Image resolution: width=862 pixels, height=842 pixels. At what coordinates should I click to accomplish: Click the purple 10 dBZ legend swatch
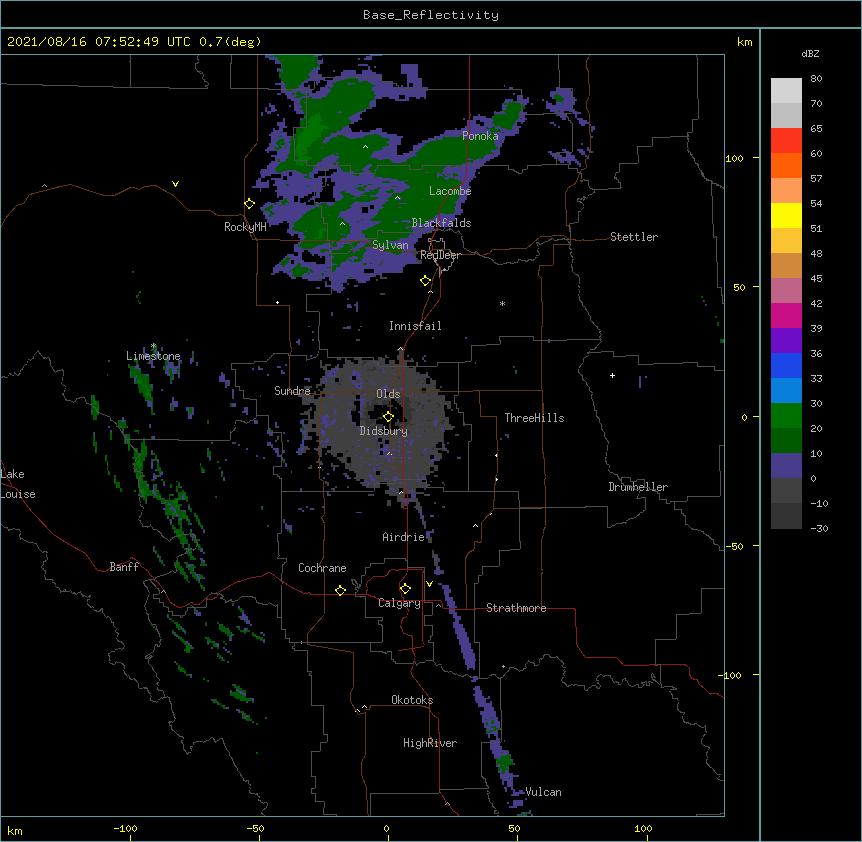tap(786, 466)
